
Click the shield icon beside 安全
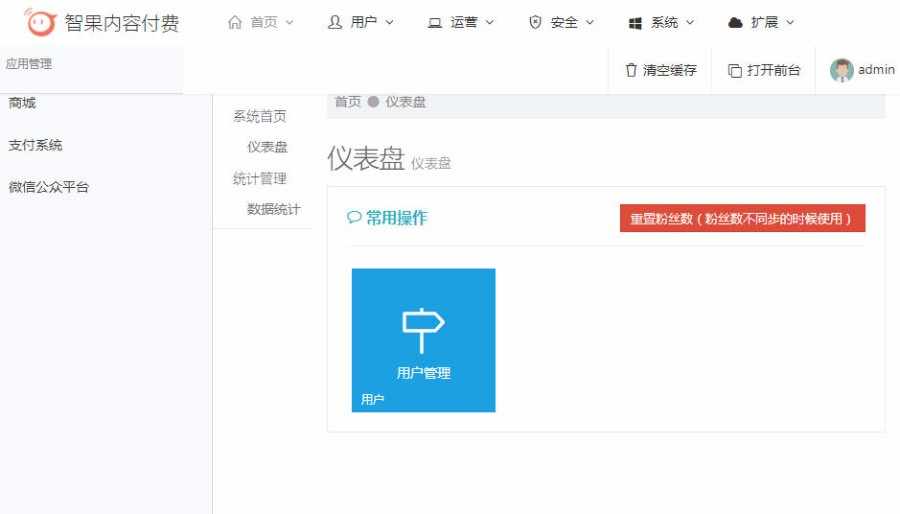[535, 22]
